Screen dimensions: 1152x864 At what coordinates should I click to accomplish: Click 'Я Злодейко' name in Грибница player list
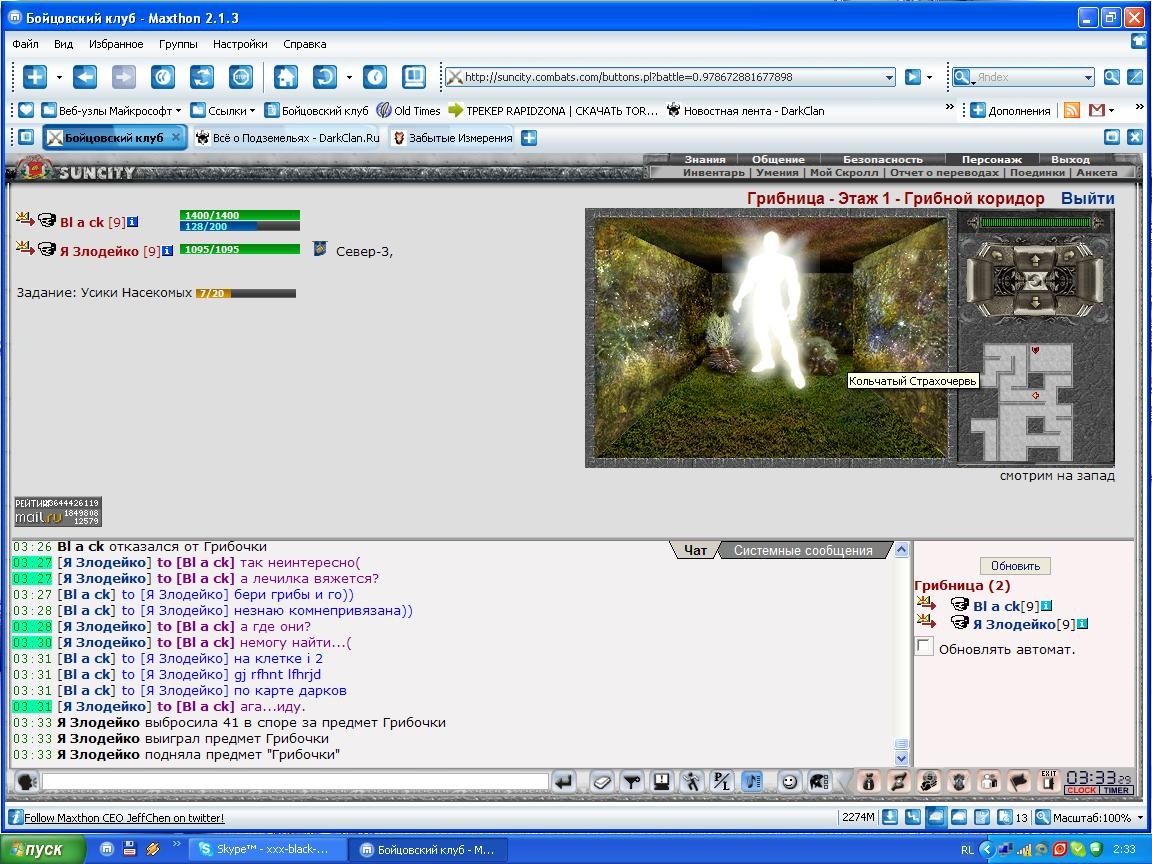click(x=1013, y=624)
